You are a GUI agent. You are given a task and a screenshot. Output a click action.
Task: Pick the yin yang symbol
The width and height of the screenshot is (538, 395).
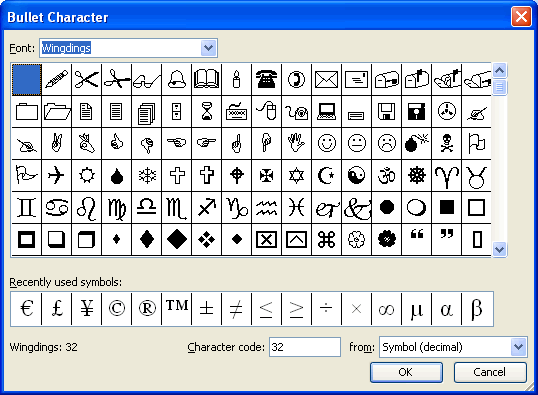point(356,175)
